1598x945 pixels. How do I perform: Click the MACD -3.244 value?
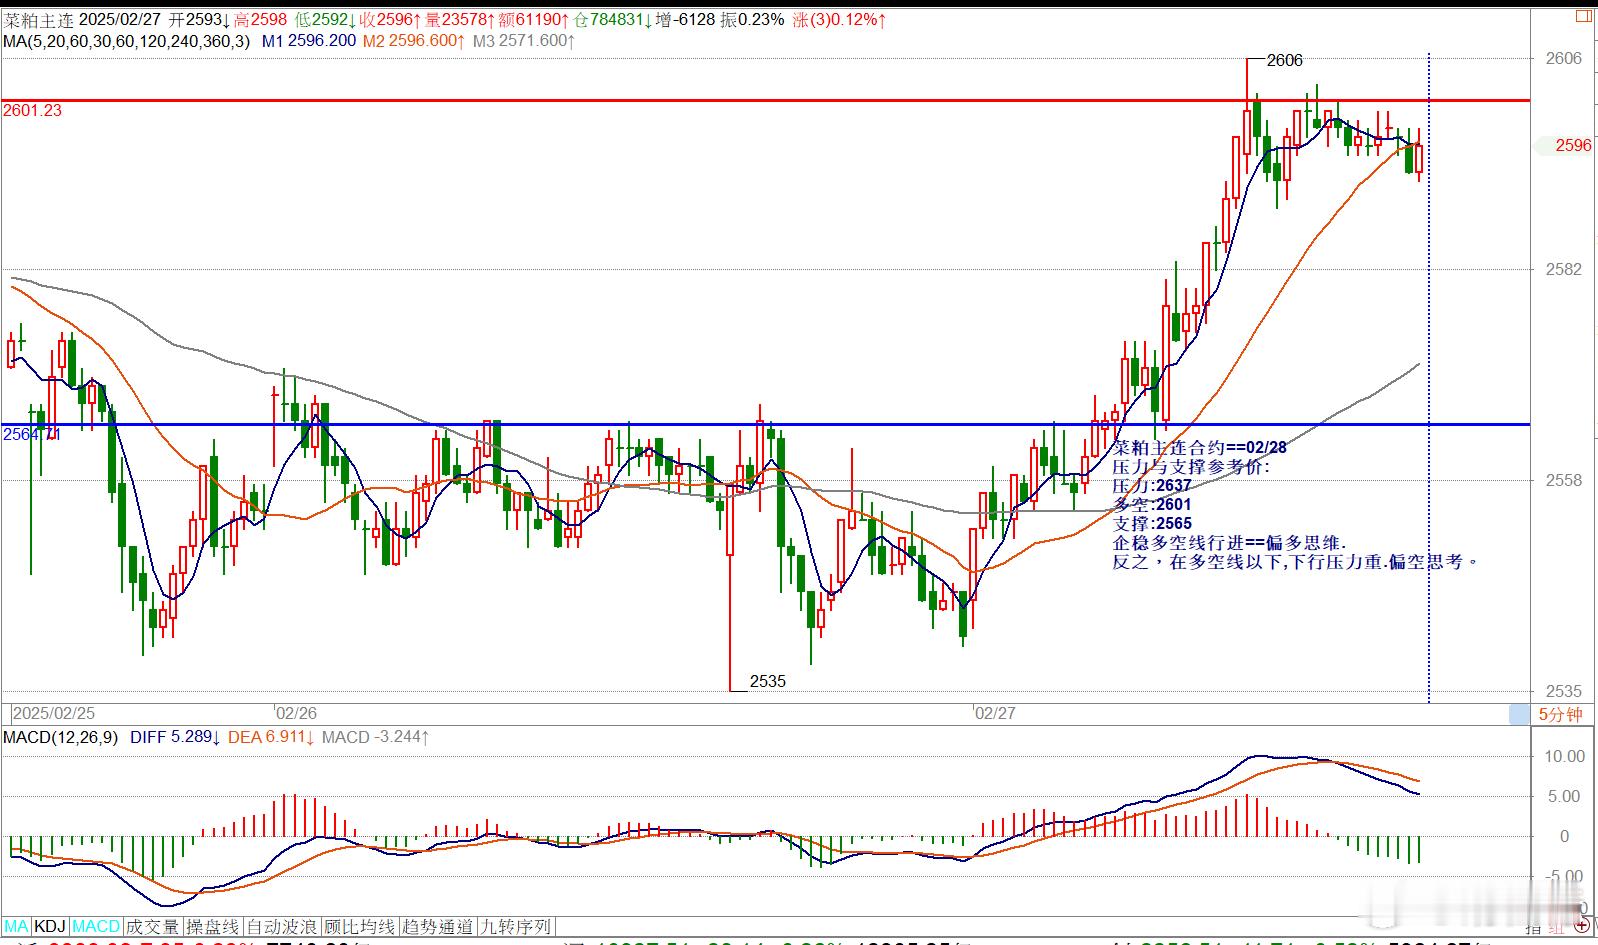[376, 737]
